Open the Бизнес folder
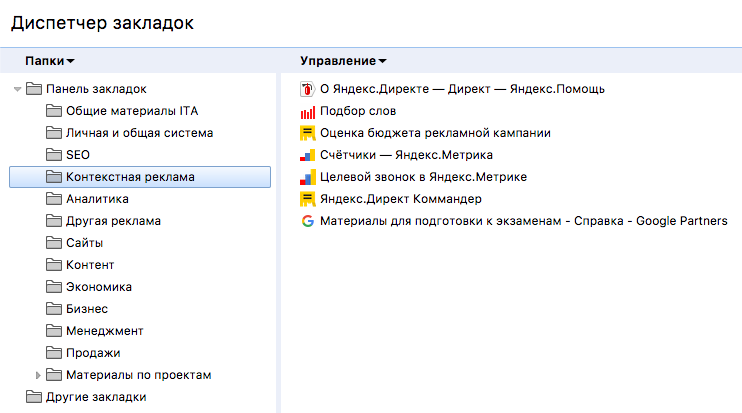The width and height of the screenshot is (742, 413). click(87, 309)
